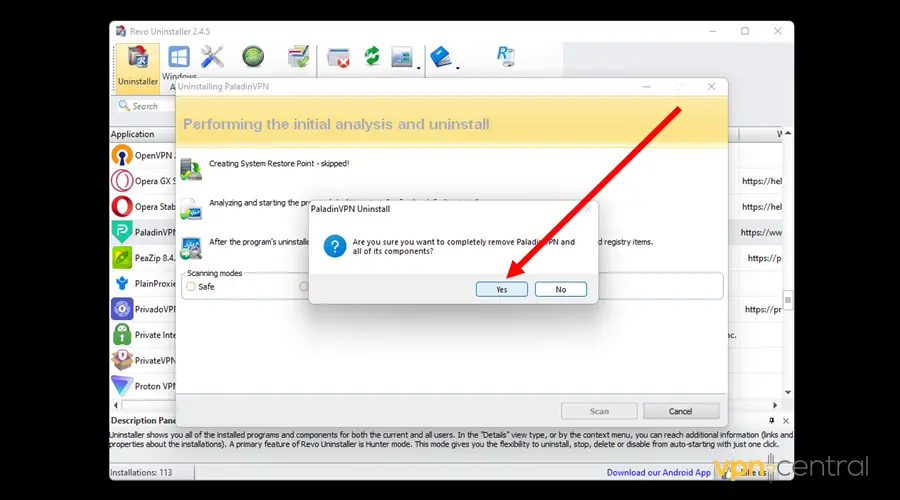The image size is (900, 500).
Task: Click the Proton VPN triangle icon
Action: tap(122, 386)
